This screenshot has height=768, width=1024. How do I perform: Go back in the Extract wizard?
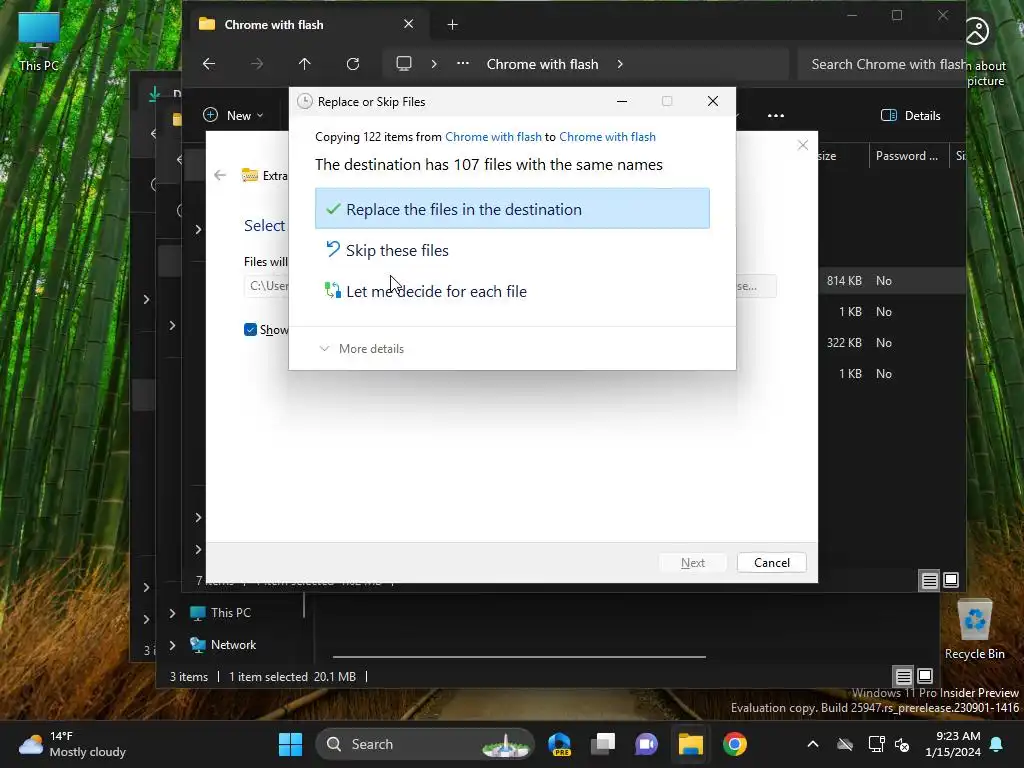click(x=220, y=175)
